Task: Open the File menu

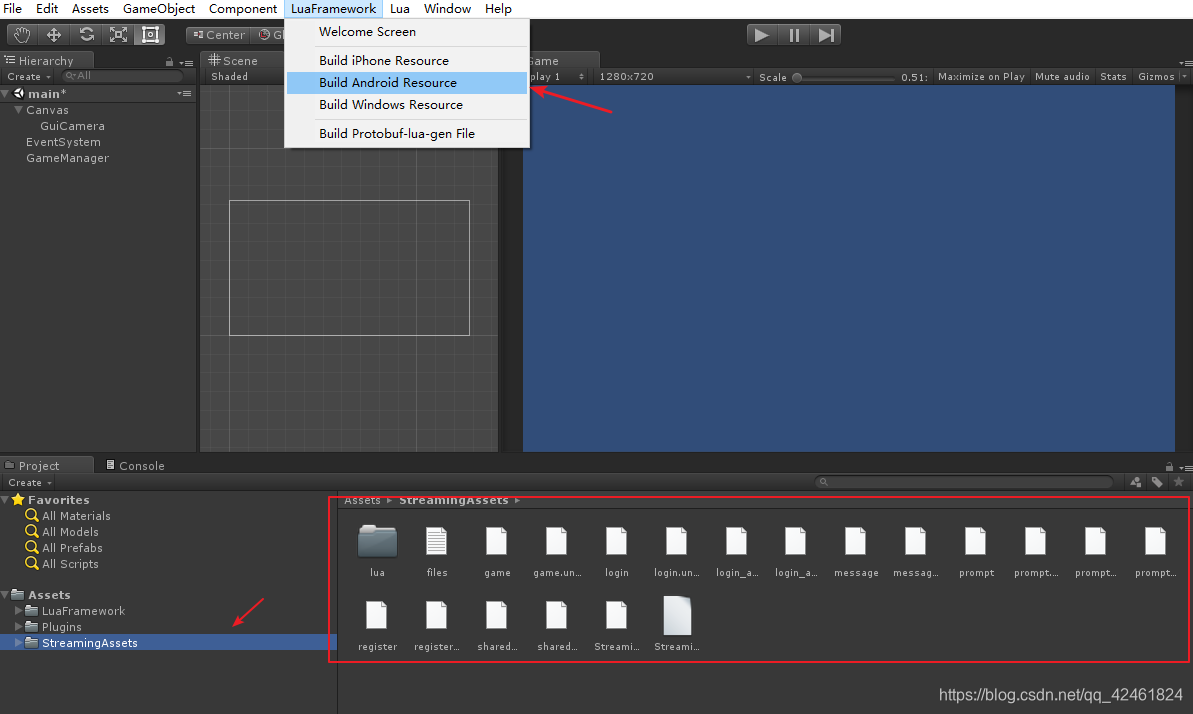Action: click(13, 8)
